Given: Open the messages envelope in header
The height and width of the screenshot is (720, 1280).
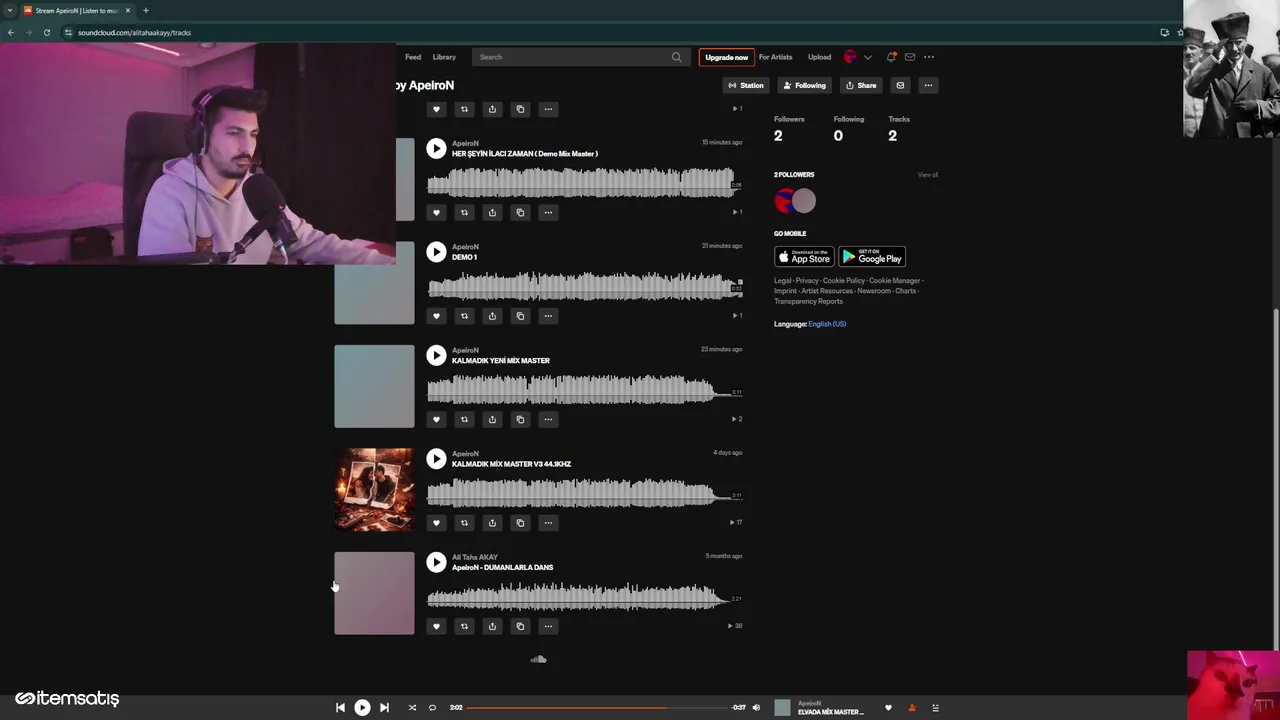Looking at the screenshot, I should click(x=910, y=57).
